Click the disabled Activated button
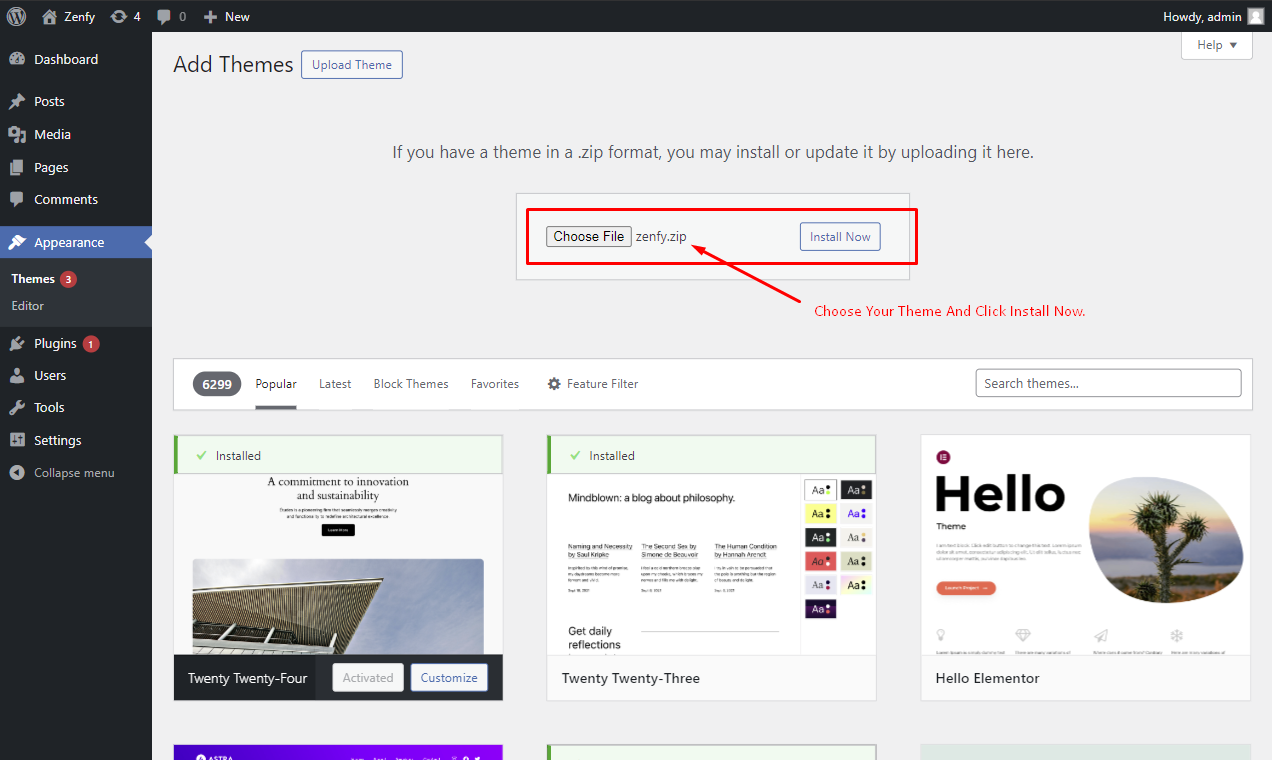Image resolution: width=1272 pixels, height=760 pixels. (368, 678)
